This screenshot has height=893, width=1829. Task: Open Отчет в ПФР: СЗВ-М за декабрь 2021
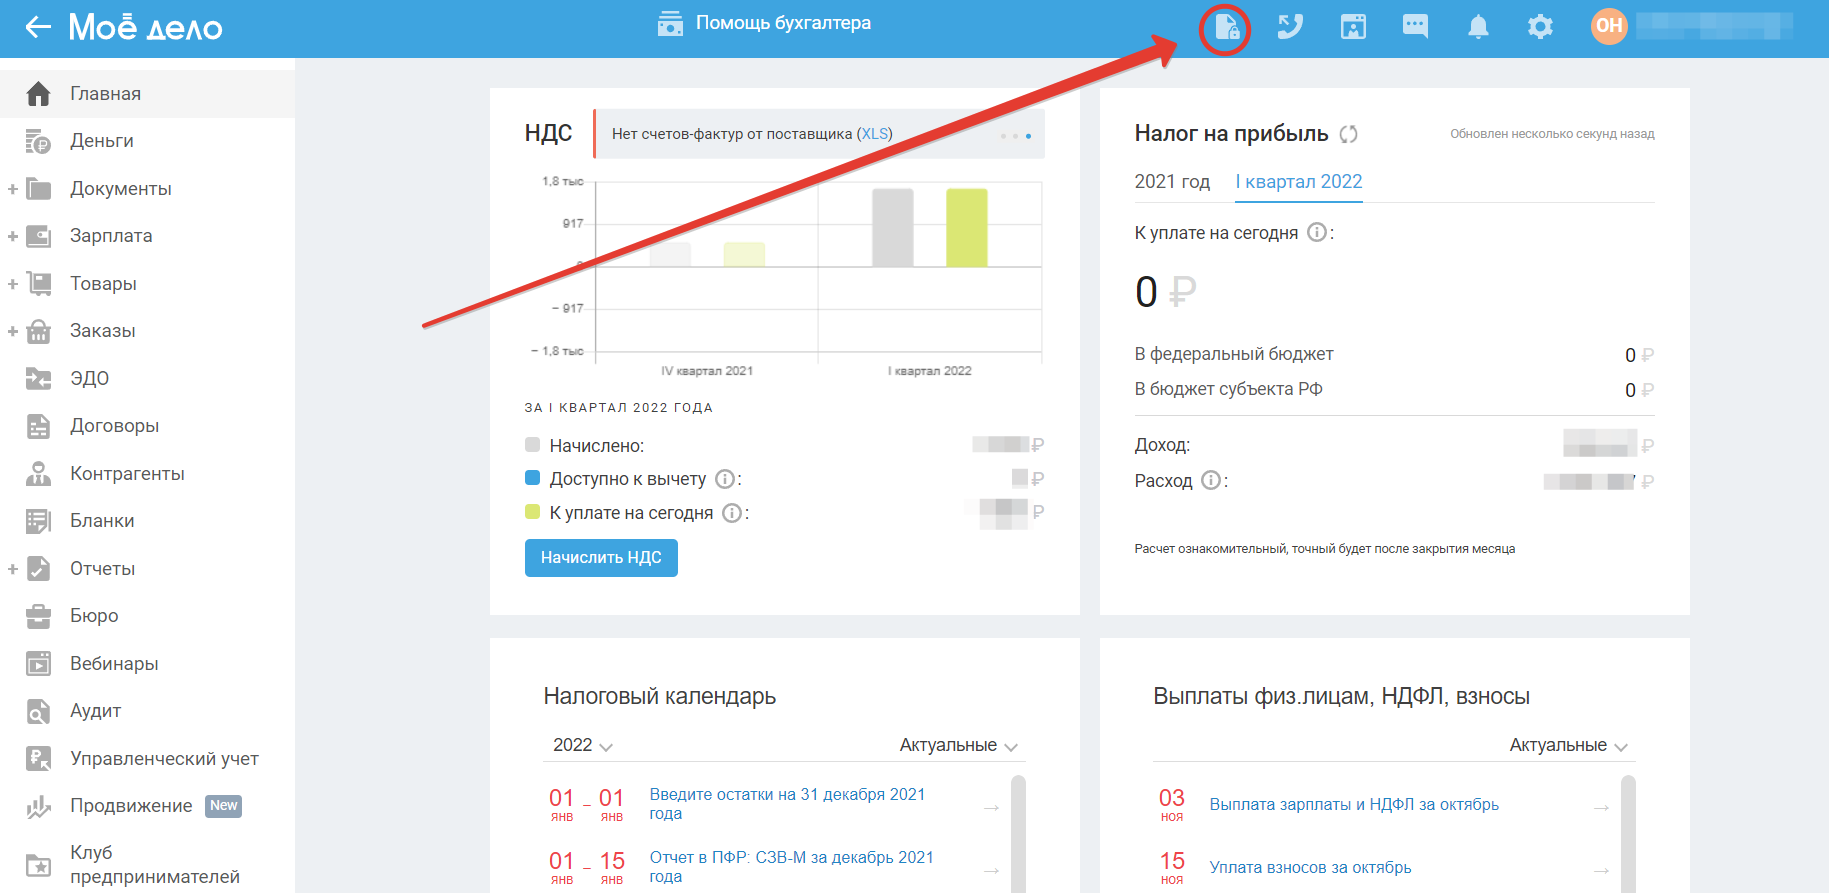pyautogui.click(x=791, y=867)
